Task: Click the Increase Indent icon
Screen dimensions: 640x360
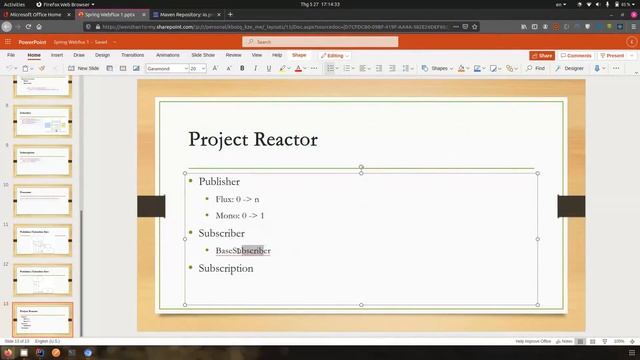Action: coord(392,69)
